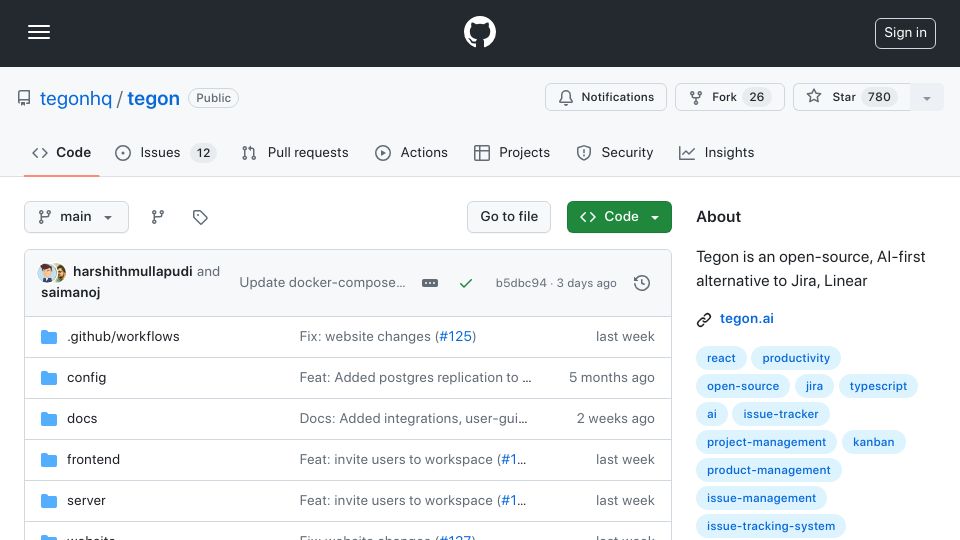Open the 'Feat: Added postgres replication' commit

pyautogui.click(x=415, y=377)
